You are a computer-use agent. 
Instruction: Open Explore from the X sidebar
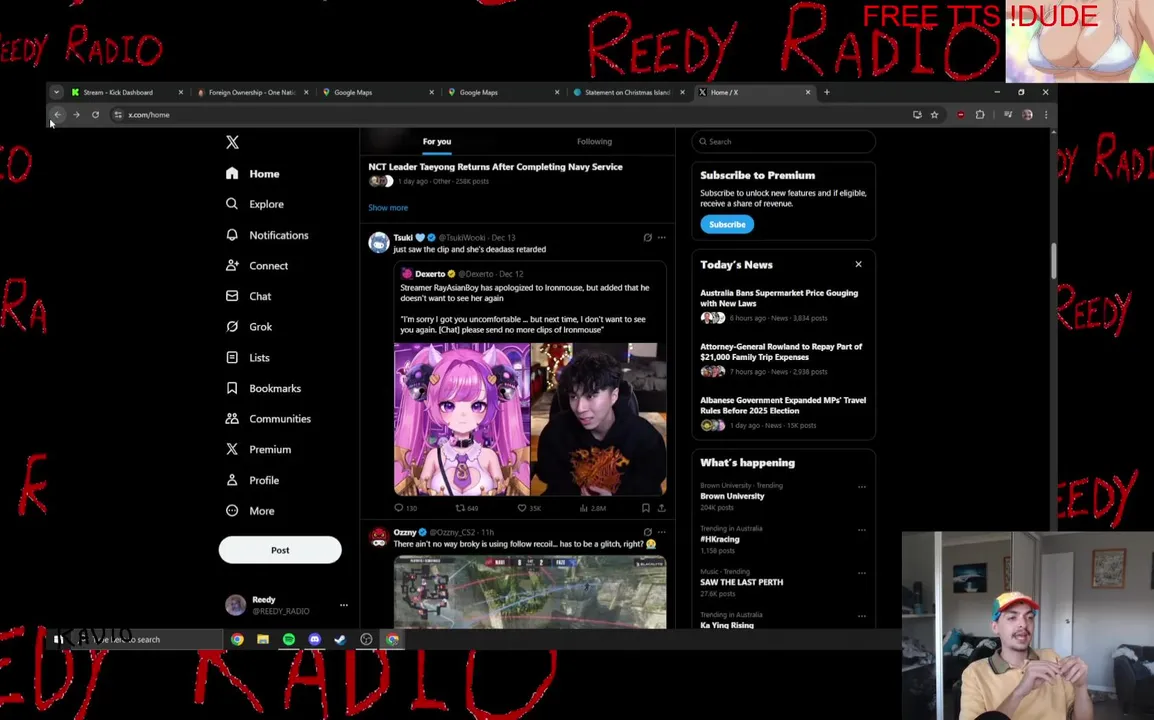[x=255, y=204]
